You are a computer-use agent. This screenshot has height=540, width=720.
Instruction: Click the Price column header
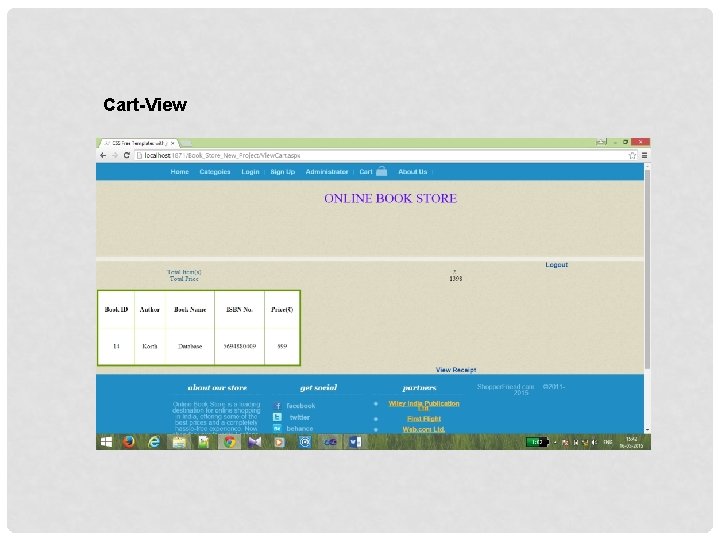tap(282, 309)
